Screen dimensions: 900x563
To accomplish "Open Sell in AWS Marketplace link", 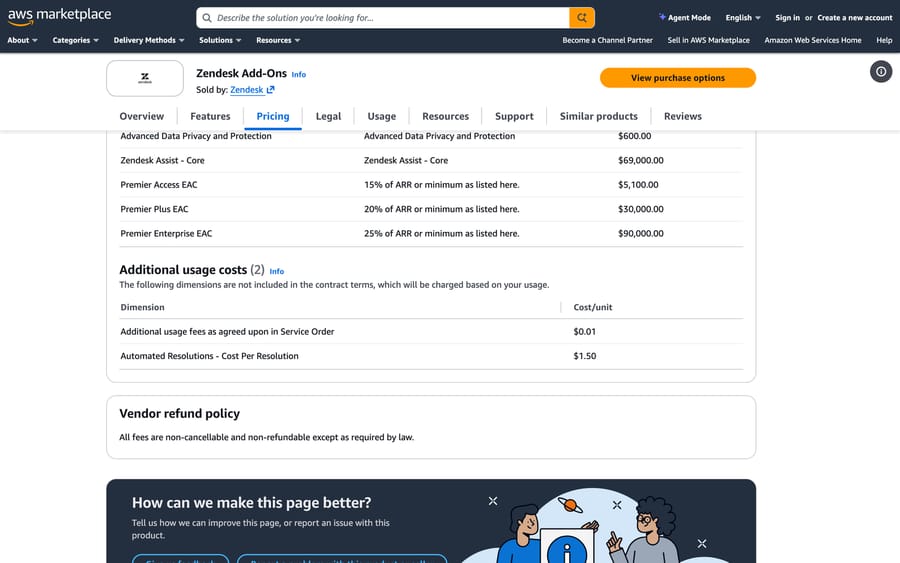I will (708, 40).
